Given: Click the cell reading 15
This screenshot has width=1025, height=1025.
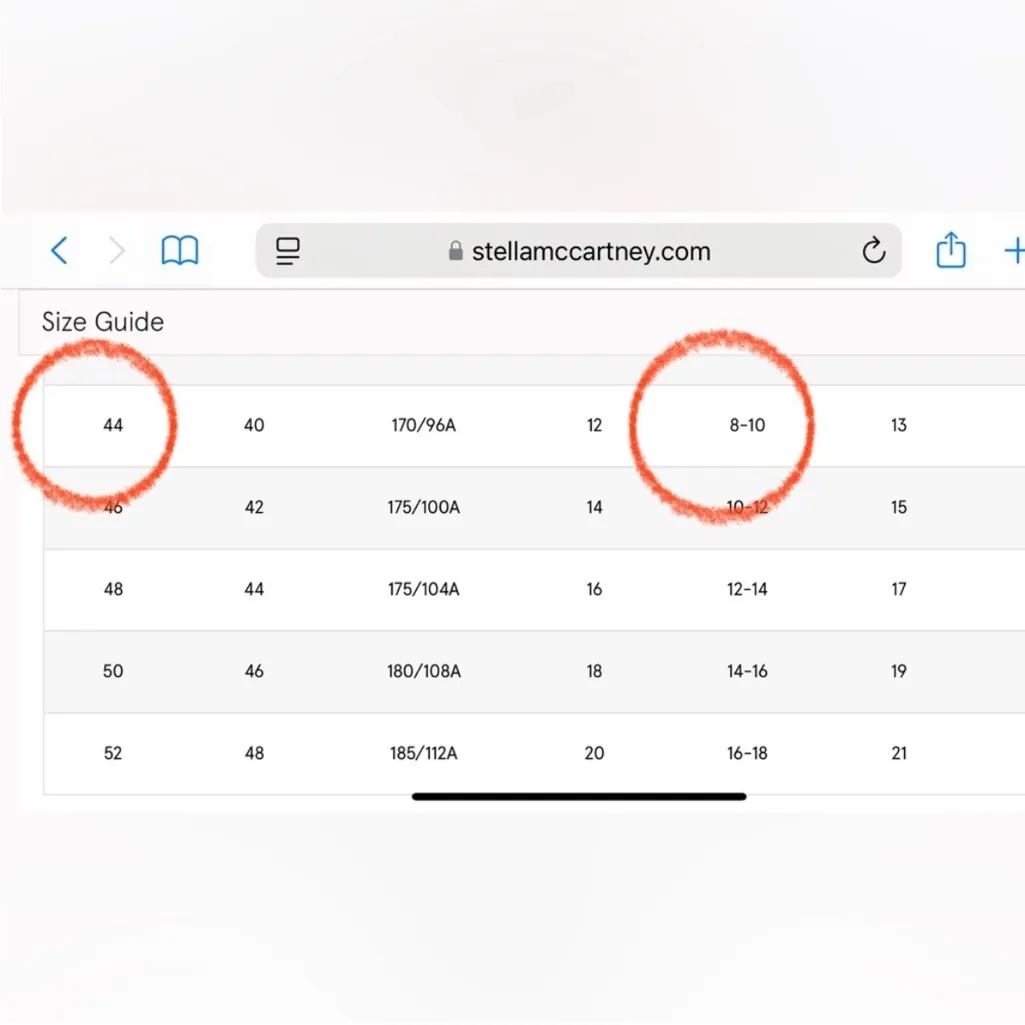Looking at the screenshot, I should [x=899, y=507].
